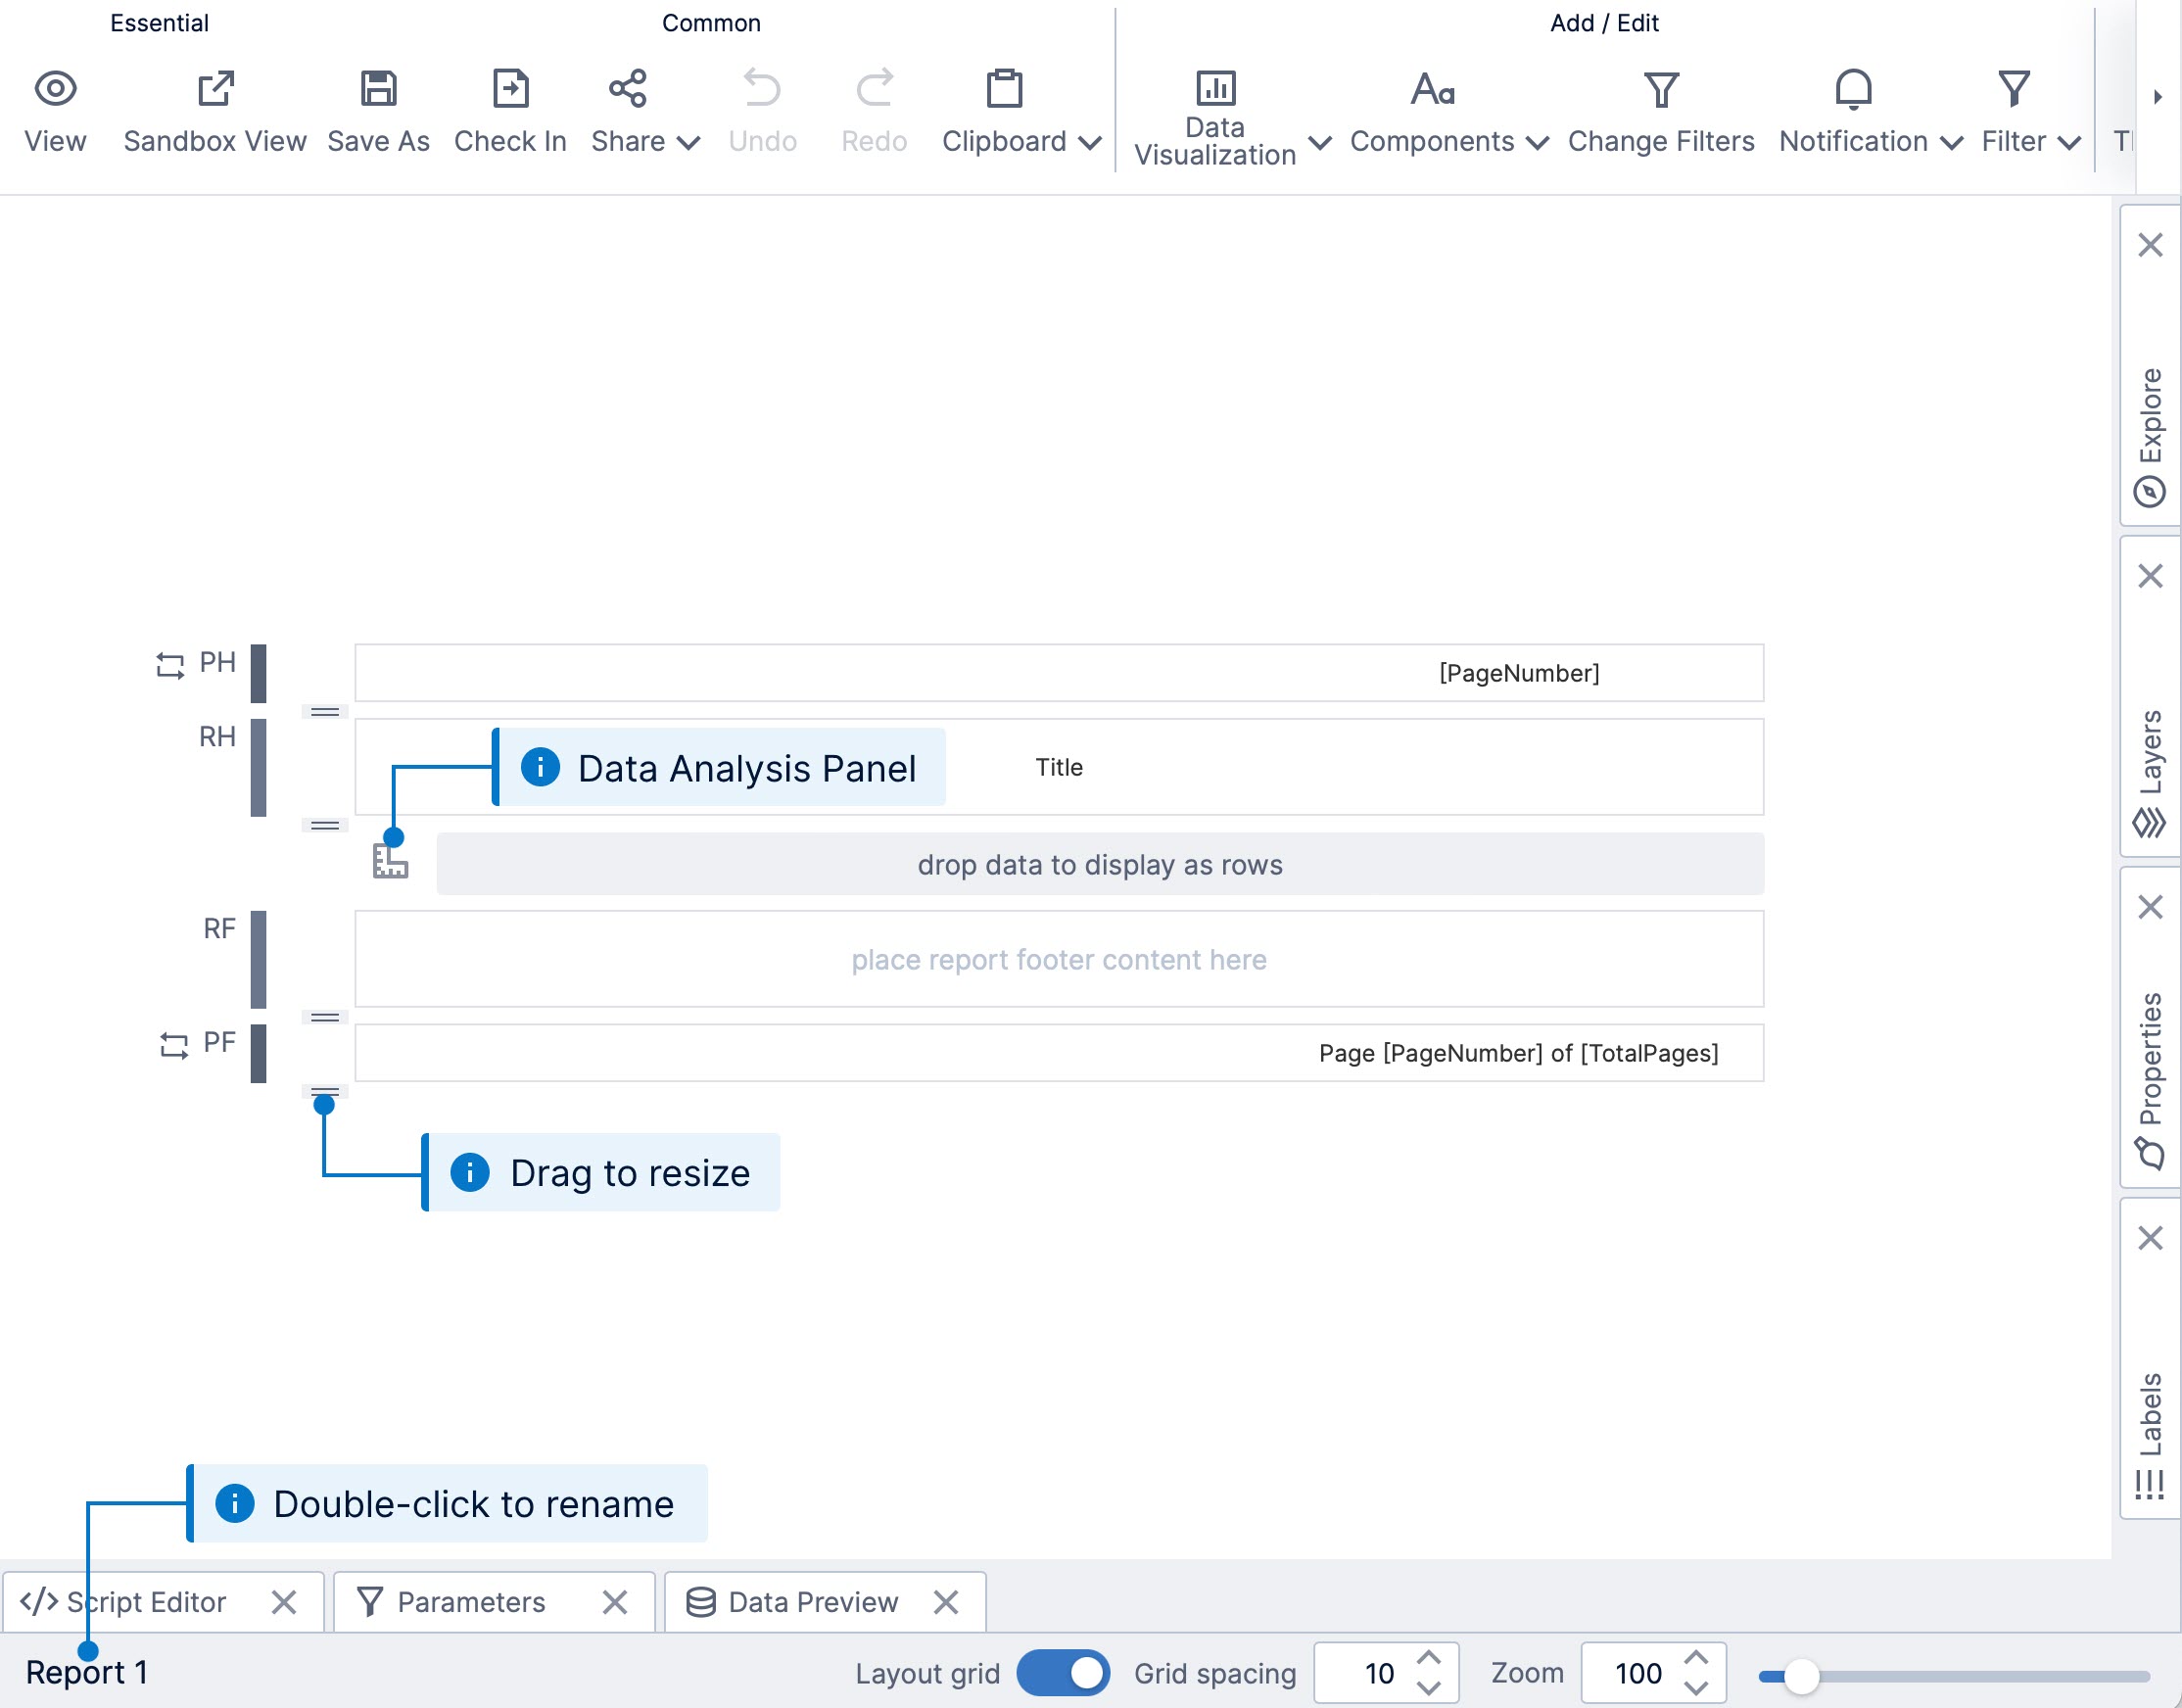Screen dimensions: 2182x1708
Task: Click the zoom slider handle
Action: (x=1801, y=1676)
